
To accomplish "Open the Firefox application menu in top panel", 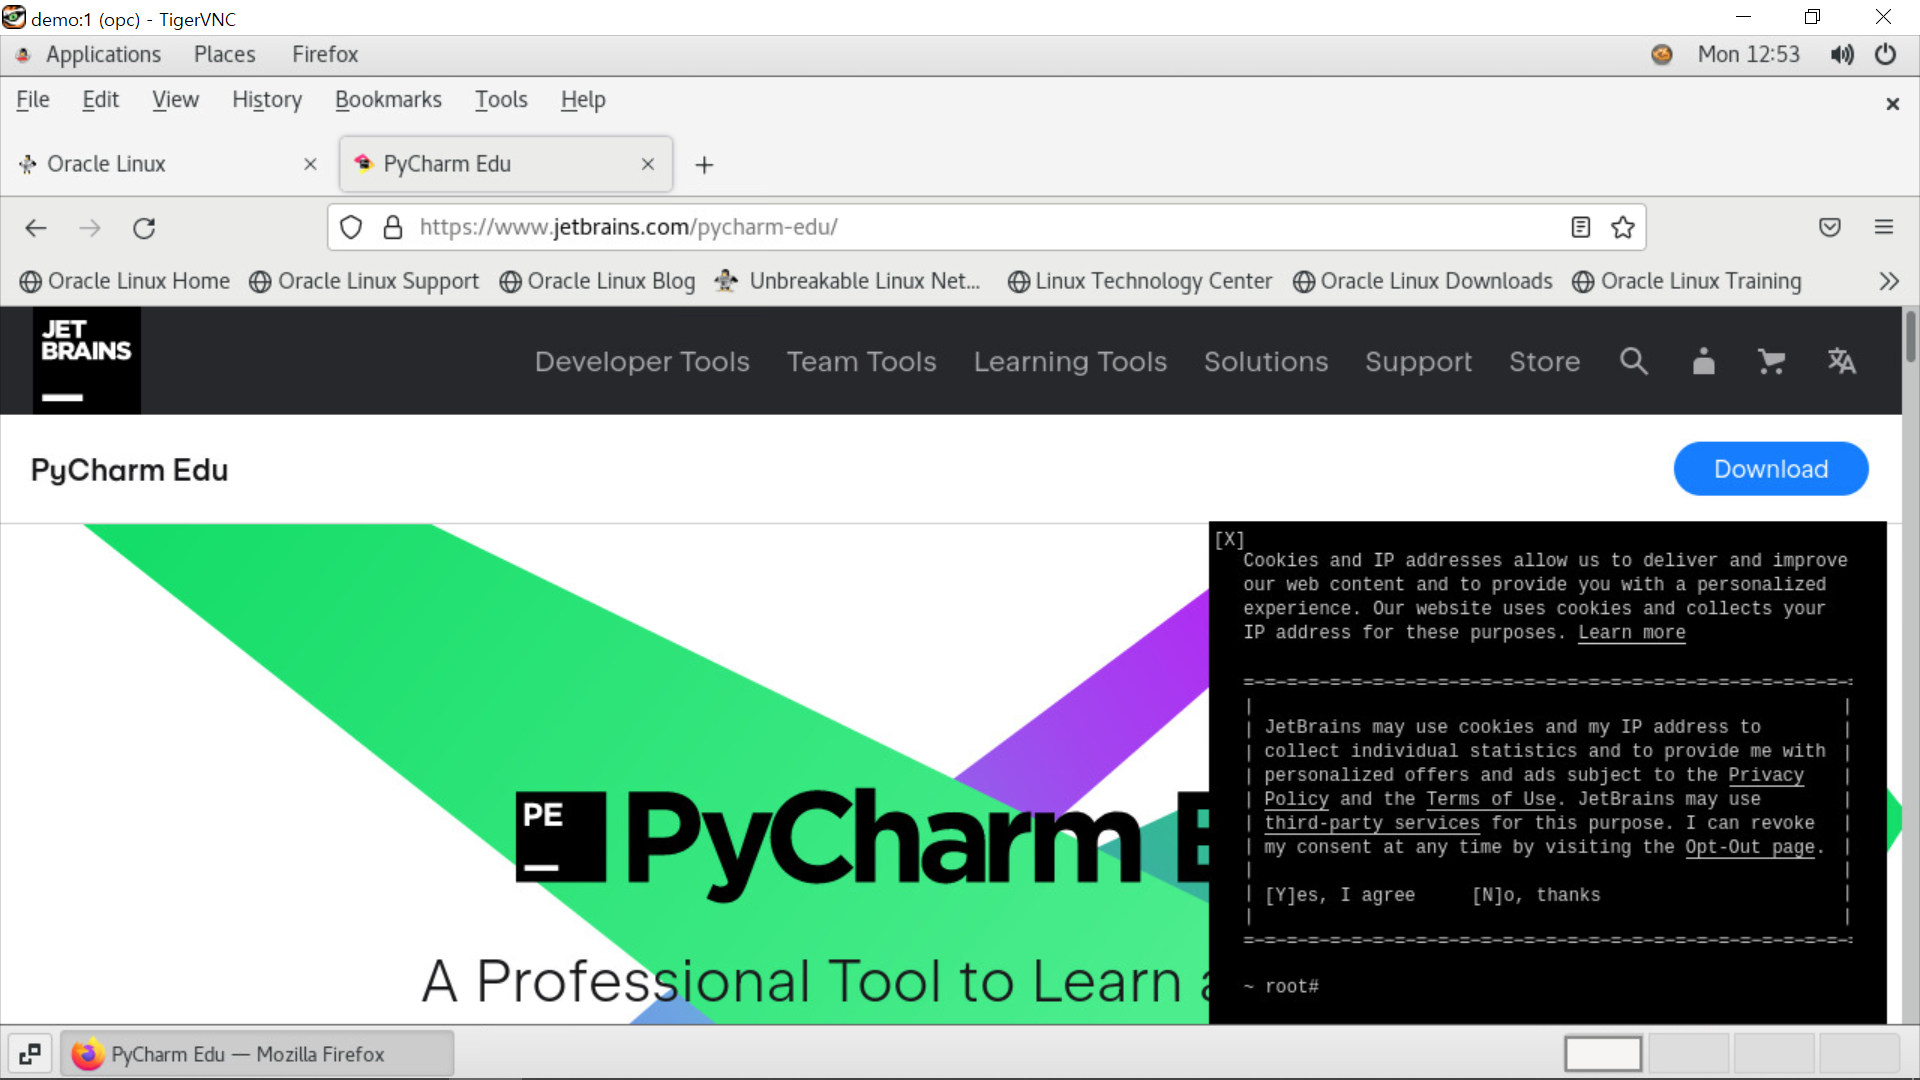I will pos(325,54).
